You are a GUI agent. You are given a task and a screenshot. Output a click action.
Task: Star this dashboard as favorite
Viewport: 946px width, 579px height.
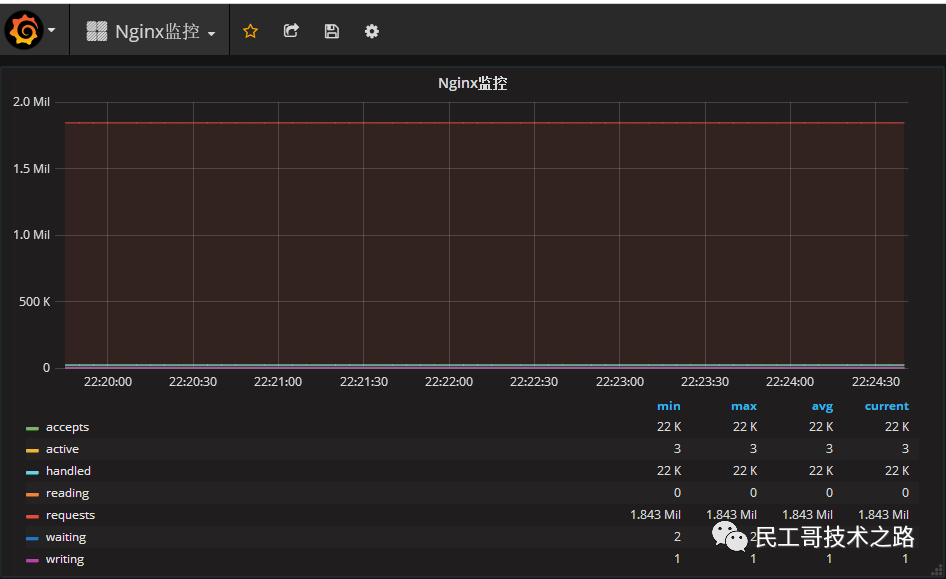pyautogui.click(x=250, y=31)
